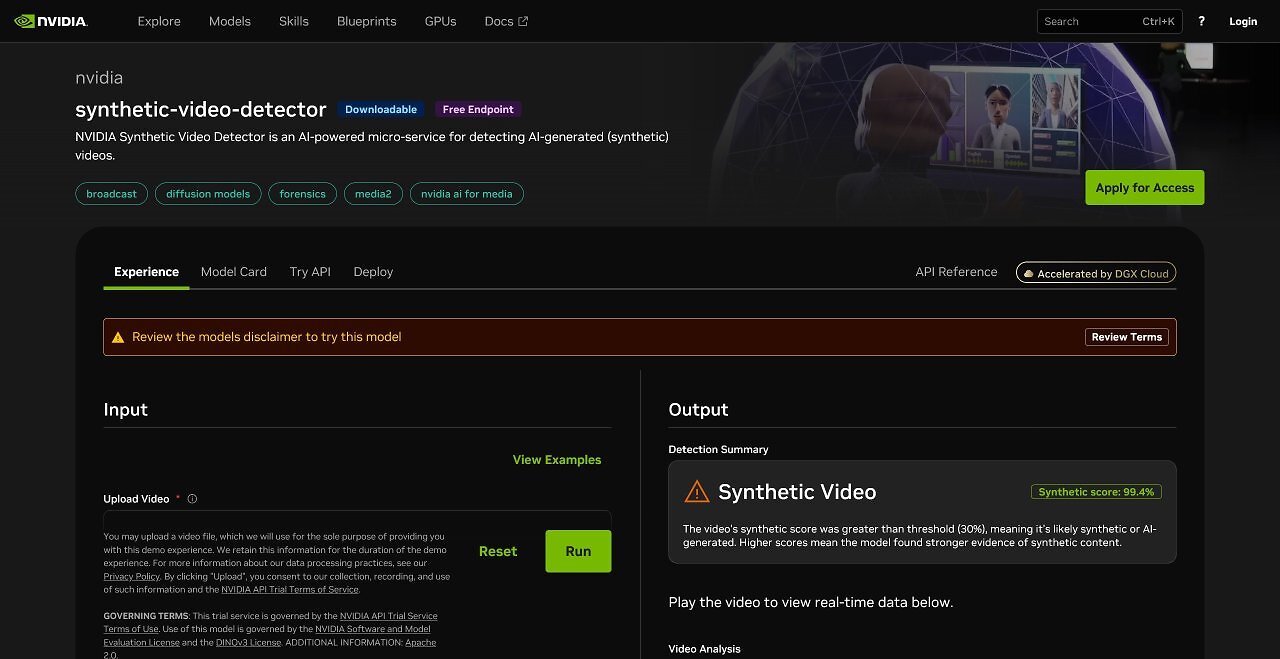1280x659 pixels.
Task: Click the warning icon in disclaimer banner
Action: pyautogui.click(x=118, y=337)
